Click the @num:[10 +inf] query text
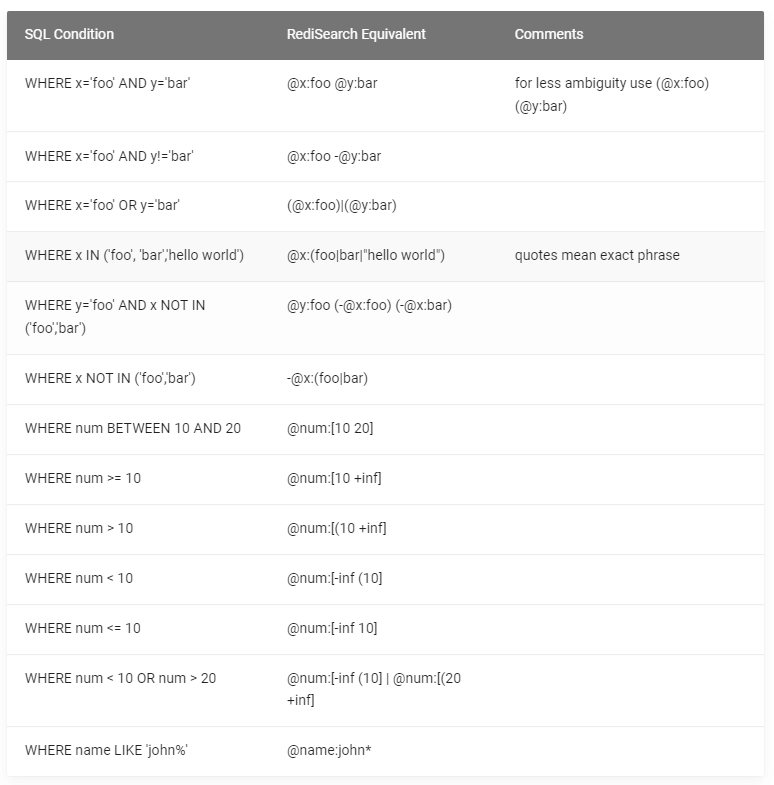 click(334, 478)
